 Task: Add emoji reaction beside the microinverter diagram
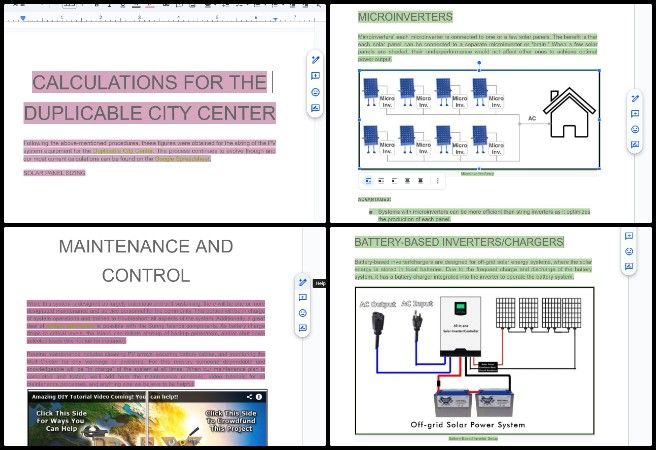pyautogui.click(x=635, y=129)
